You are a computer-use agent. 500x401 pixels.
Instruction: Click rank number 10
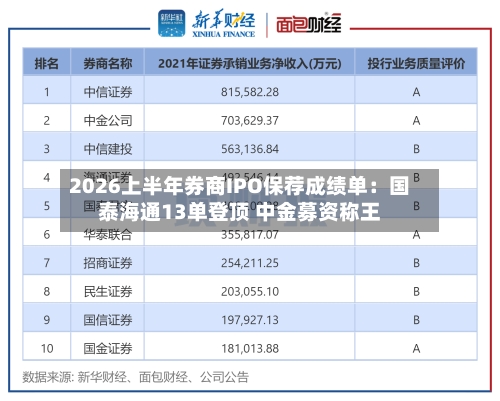tap(47, 349)
